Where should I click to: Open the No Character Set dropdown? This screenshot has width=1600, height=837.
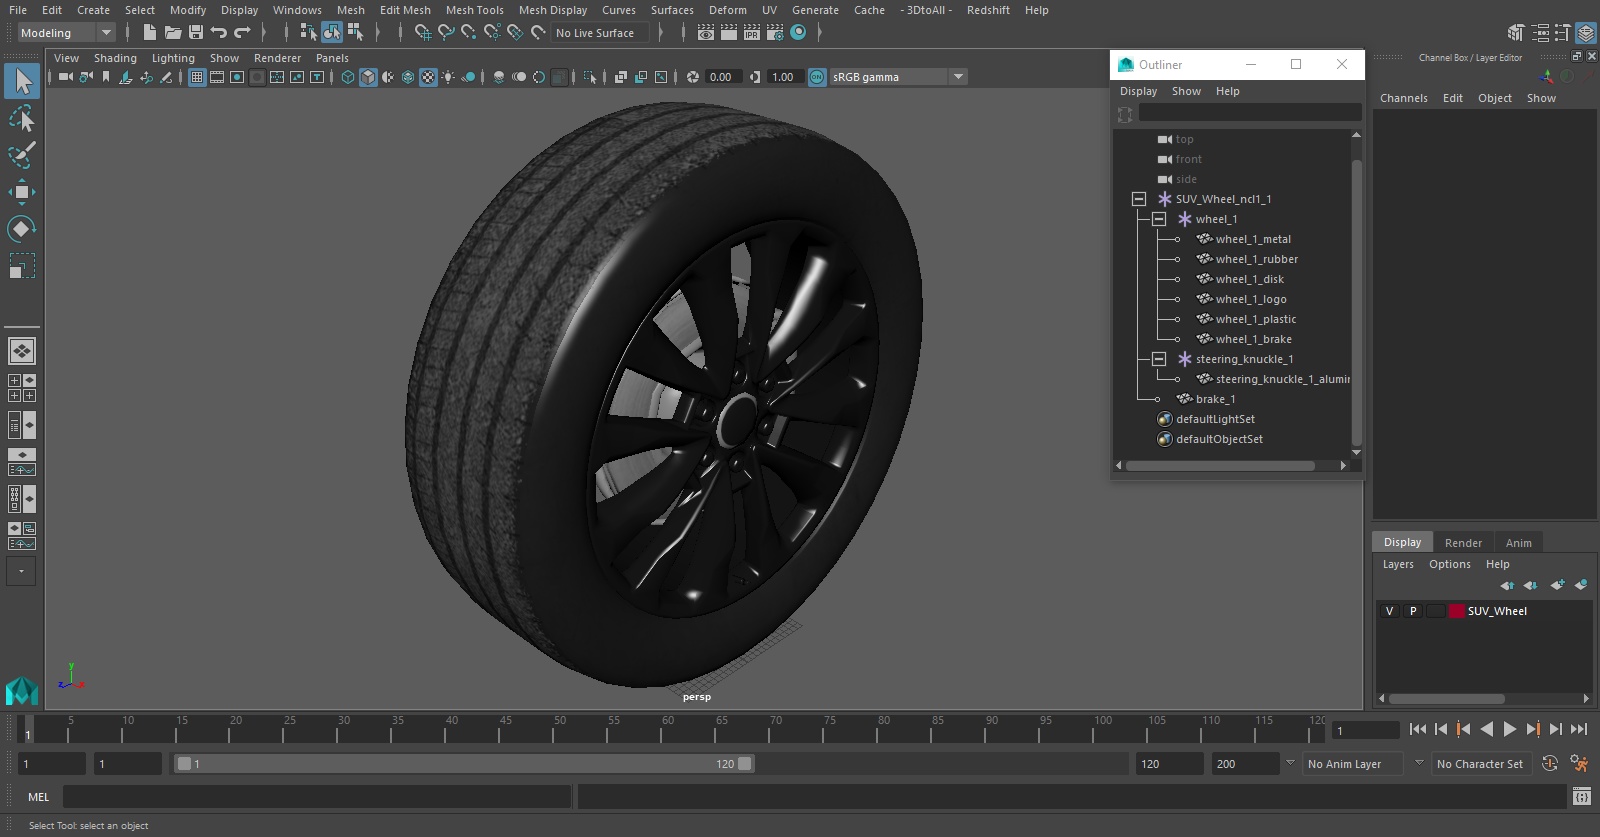[1480, 764]
